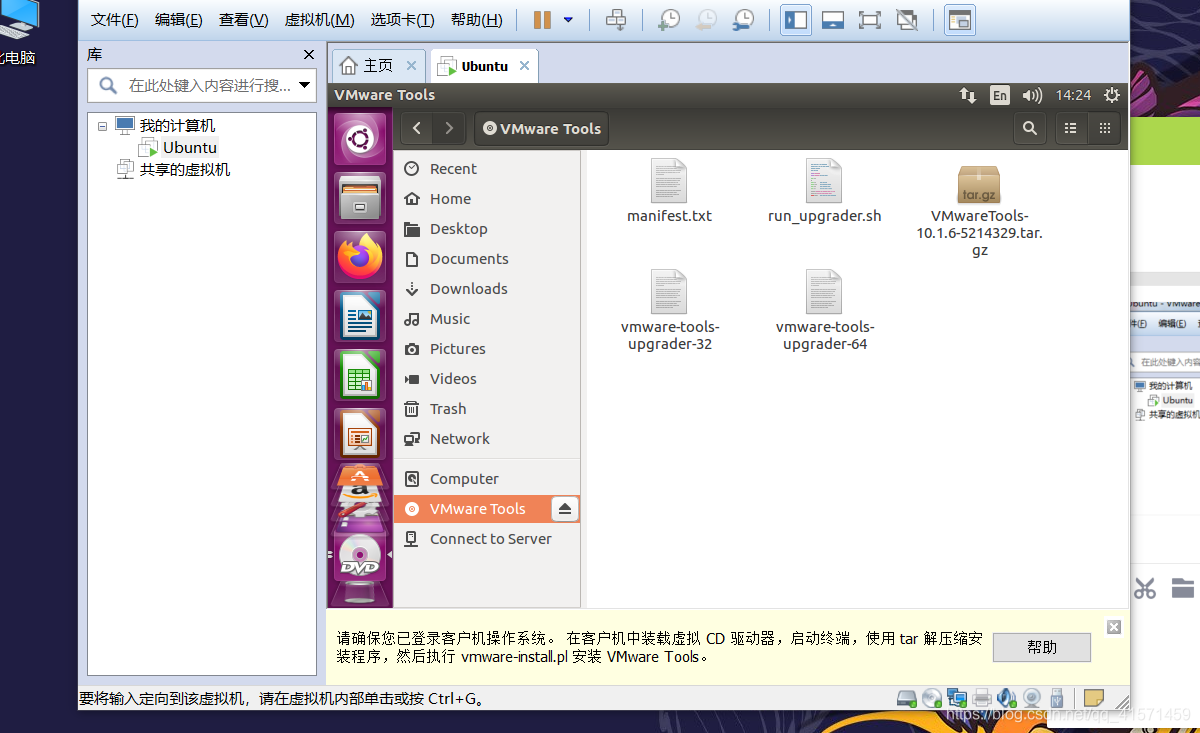Switch Files to grid view

[x=1105, y=128]
